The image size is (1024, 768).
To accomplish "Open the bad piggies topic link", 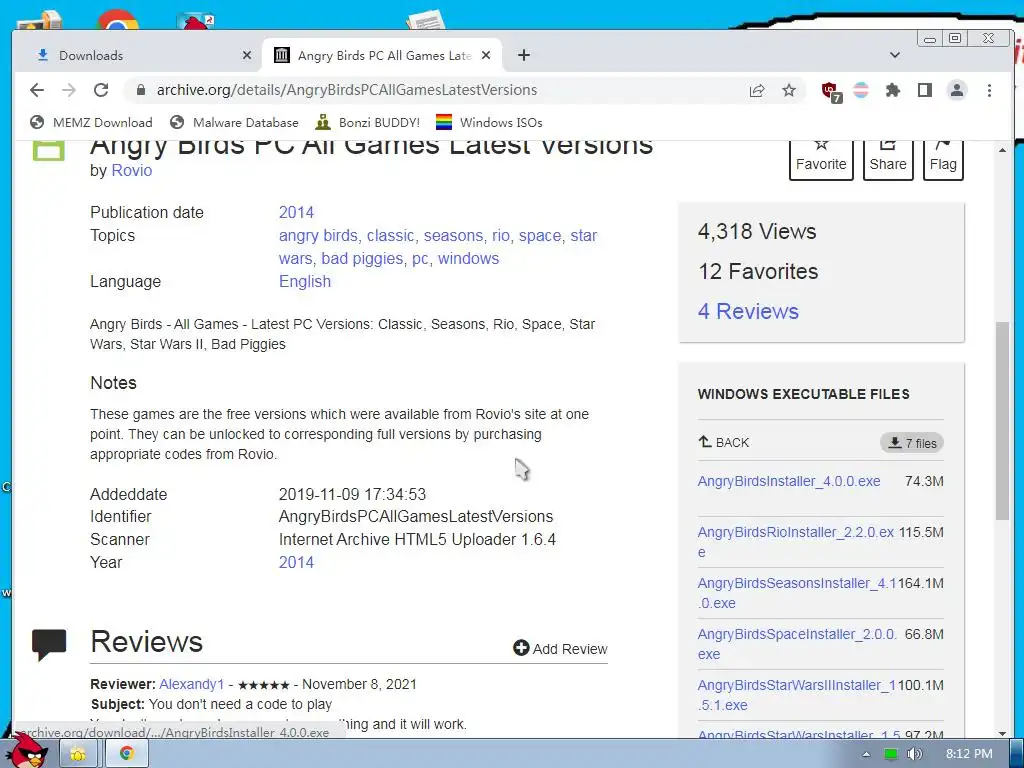I will point(362,259).
